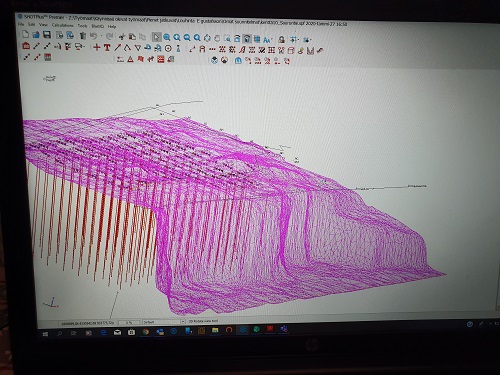Screen dimensions: 500x375
Task: Click the red triangle warning icon
Action: 131,59
